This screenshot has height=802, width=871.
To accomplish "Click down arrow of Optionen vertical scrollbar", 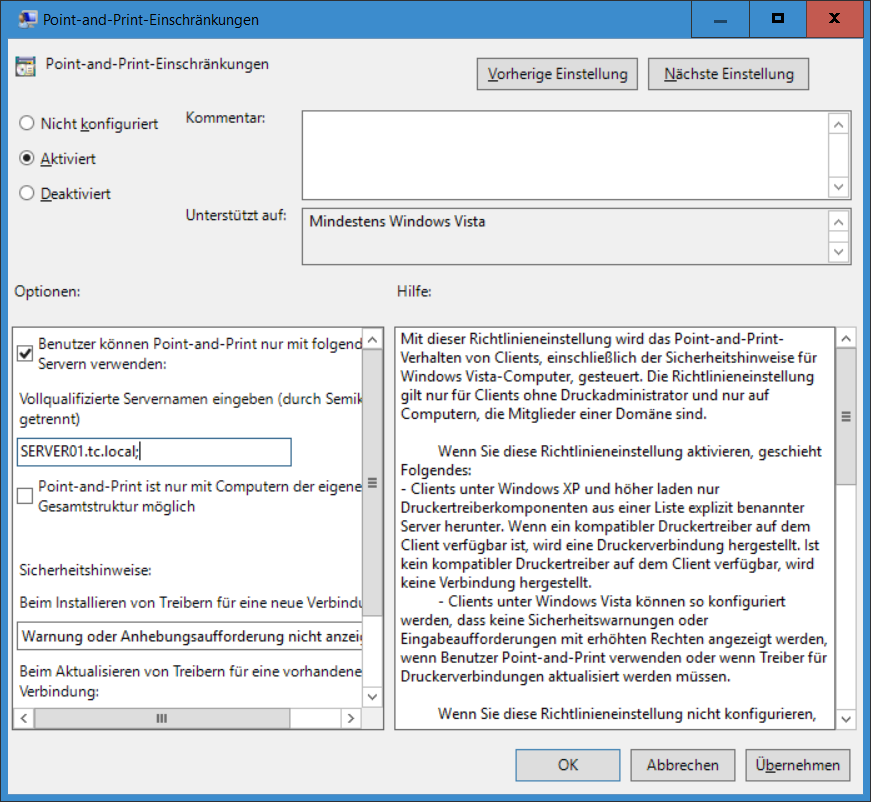I will (x=372, y=696).
